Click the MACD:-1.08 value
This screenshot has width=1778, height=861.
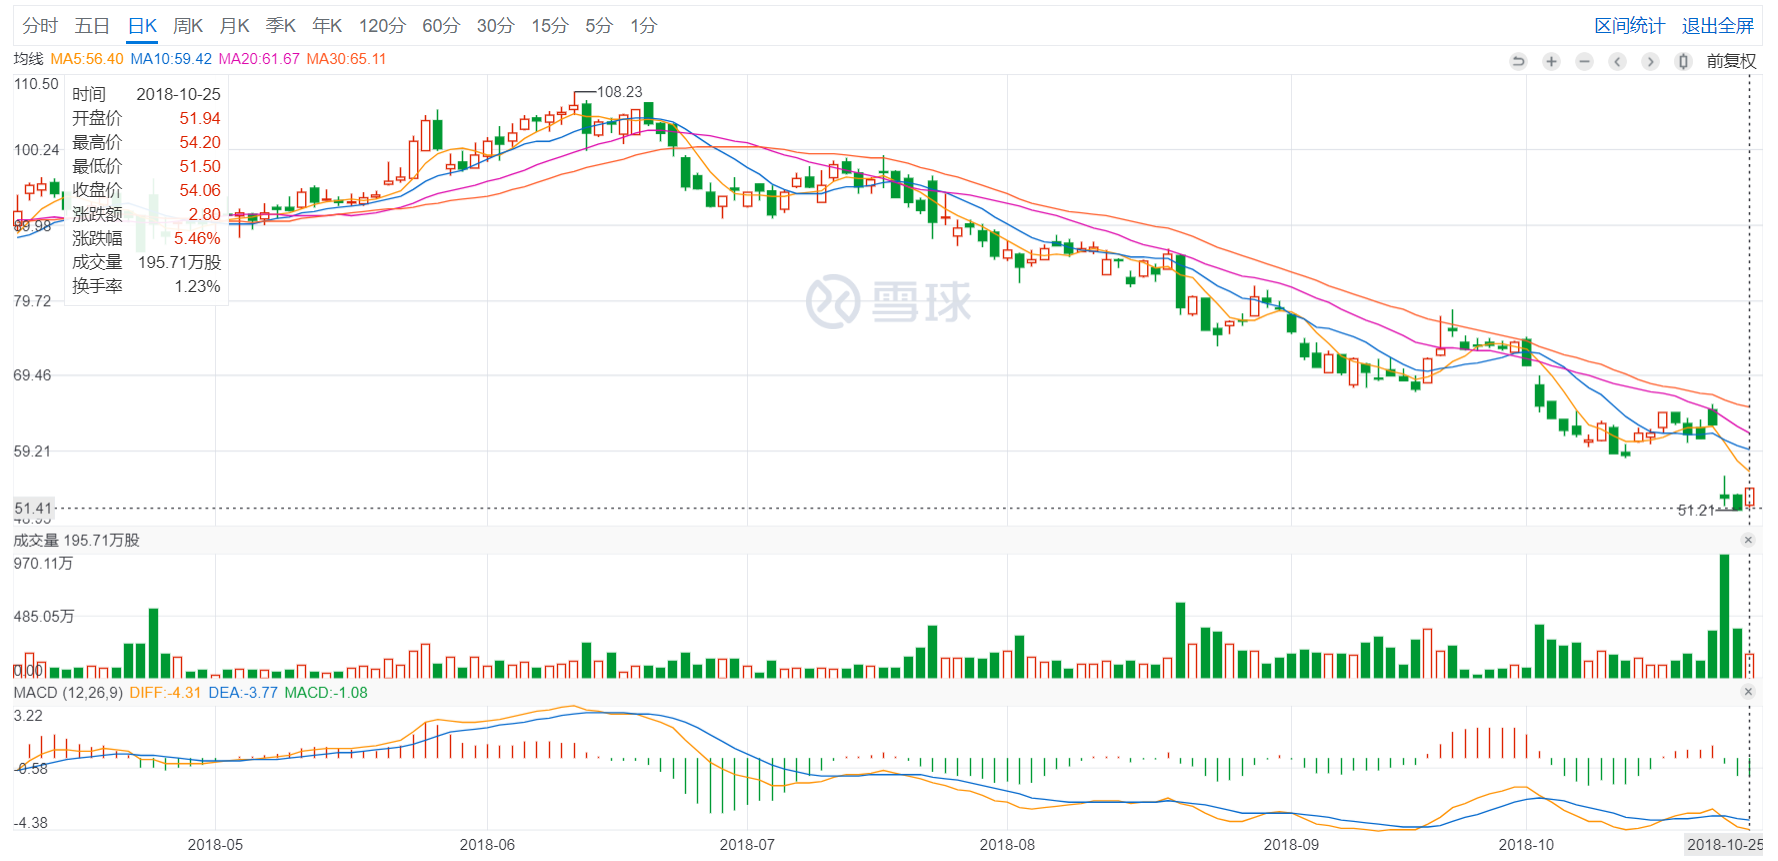pos(326,692)
